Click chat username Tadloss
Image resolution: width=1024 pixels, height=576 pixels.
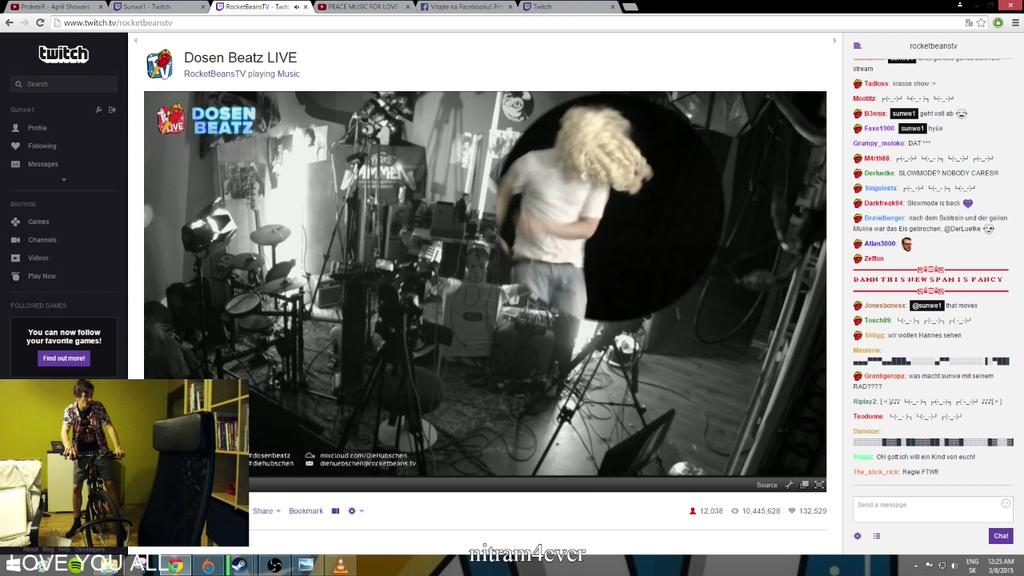pos(876,84)
